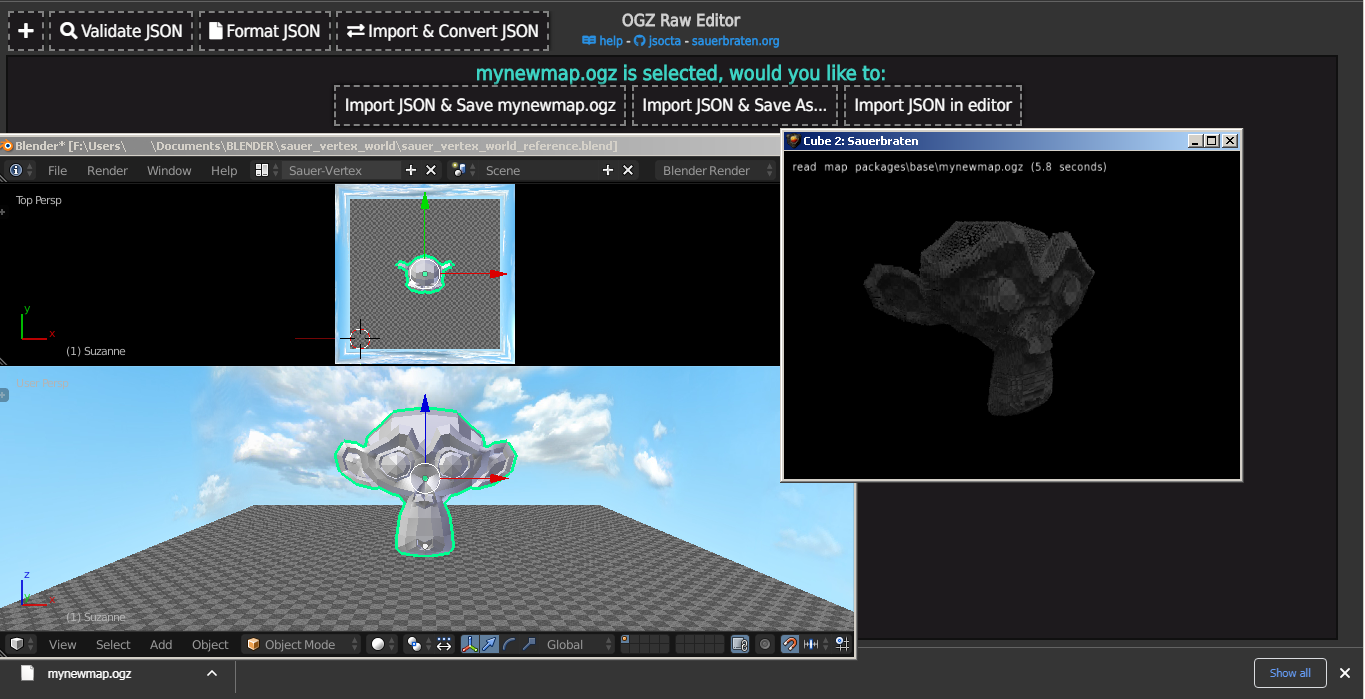Toggle lock camera and layers to scene

click(741, 644)
